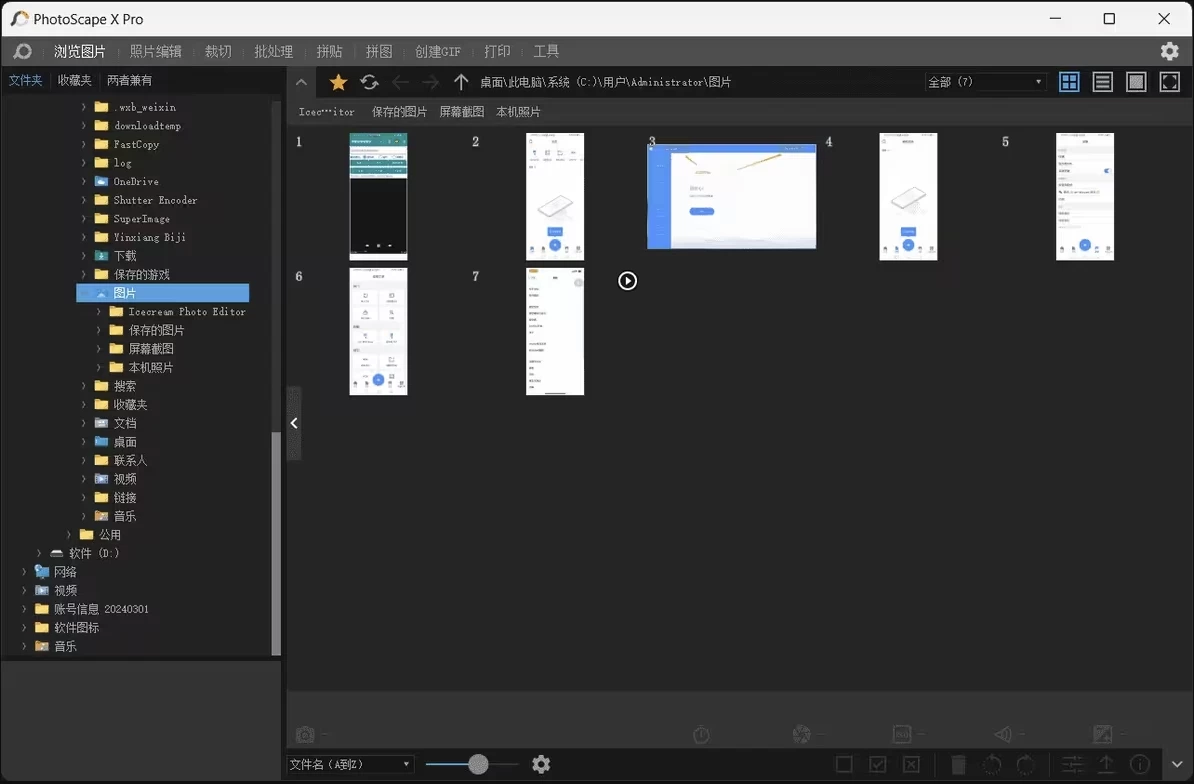Screen dimensions: 1194x784
Task: Refresh the folder with the reload icon
Action: [369, 82]
